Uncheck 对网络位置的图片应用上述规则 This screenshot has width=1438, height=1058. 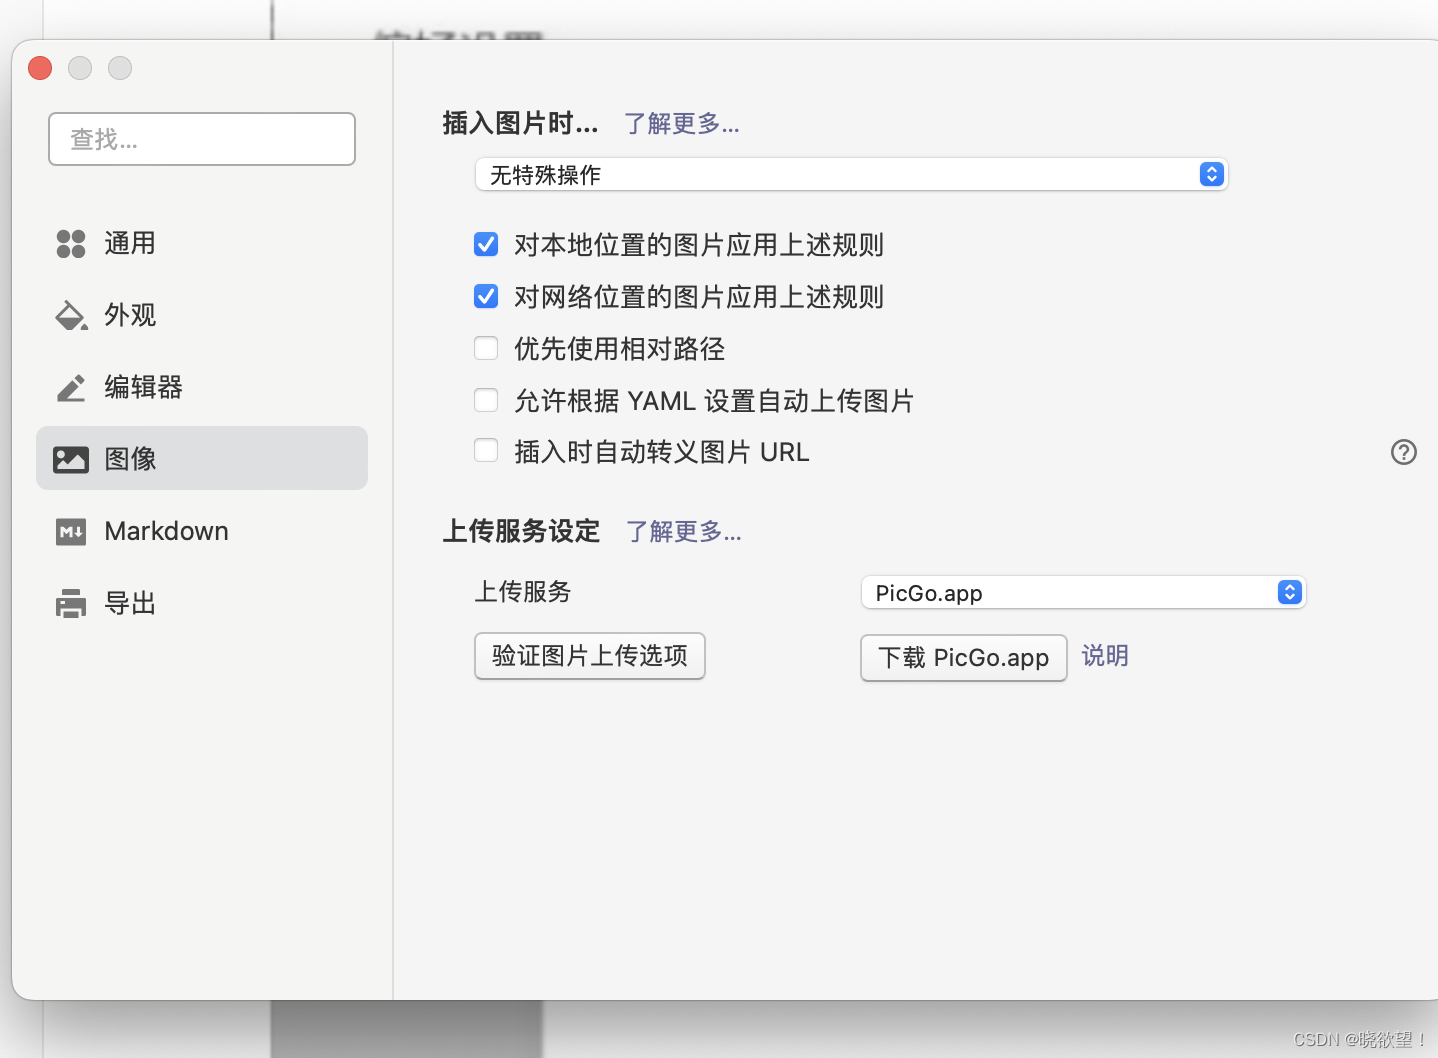tap(486, 296)
